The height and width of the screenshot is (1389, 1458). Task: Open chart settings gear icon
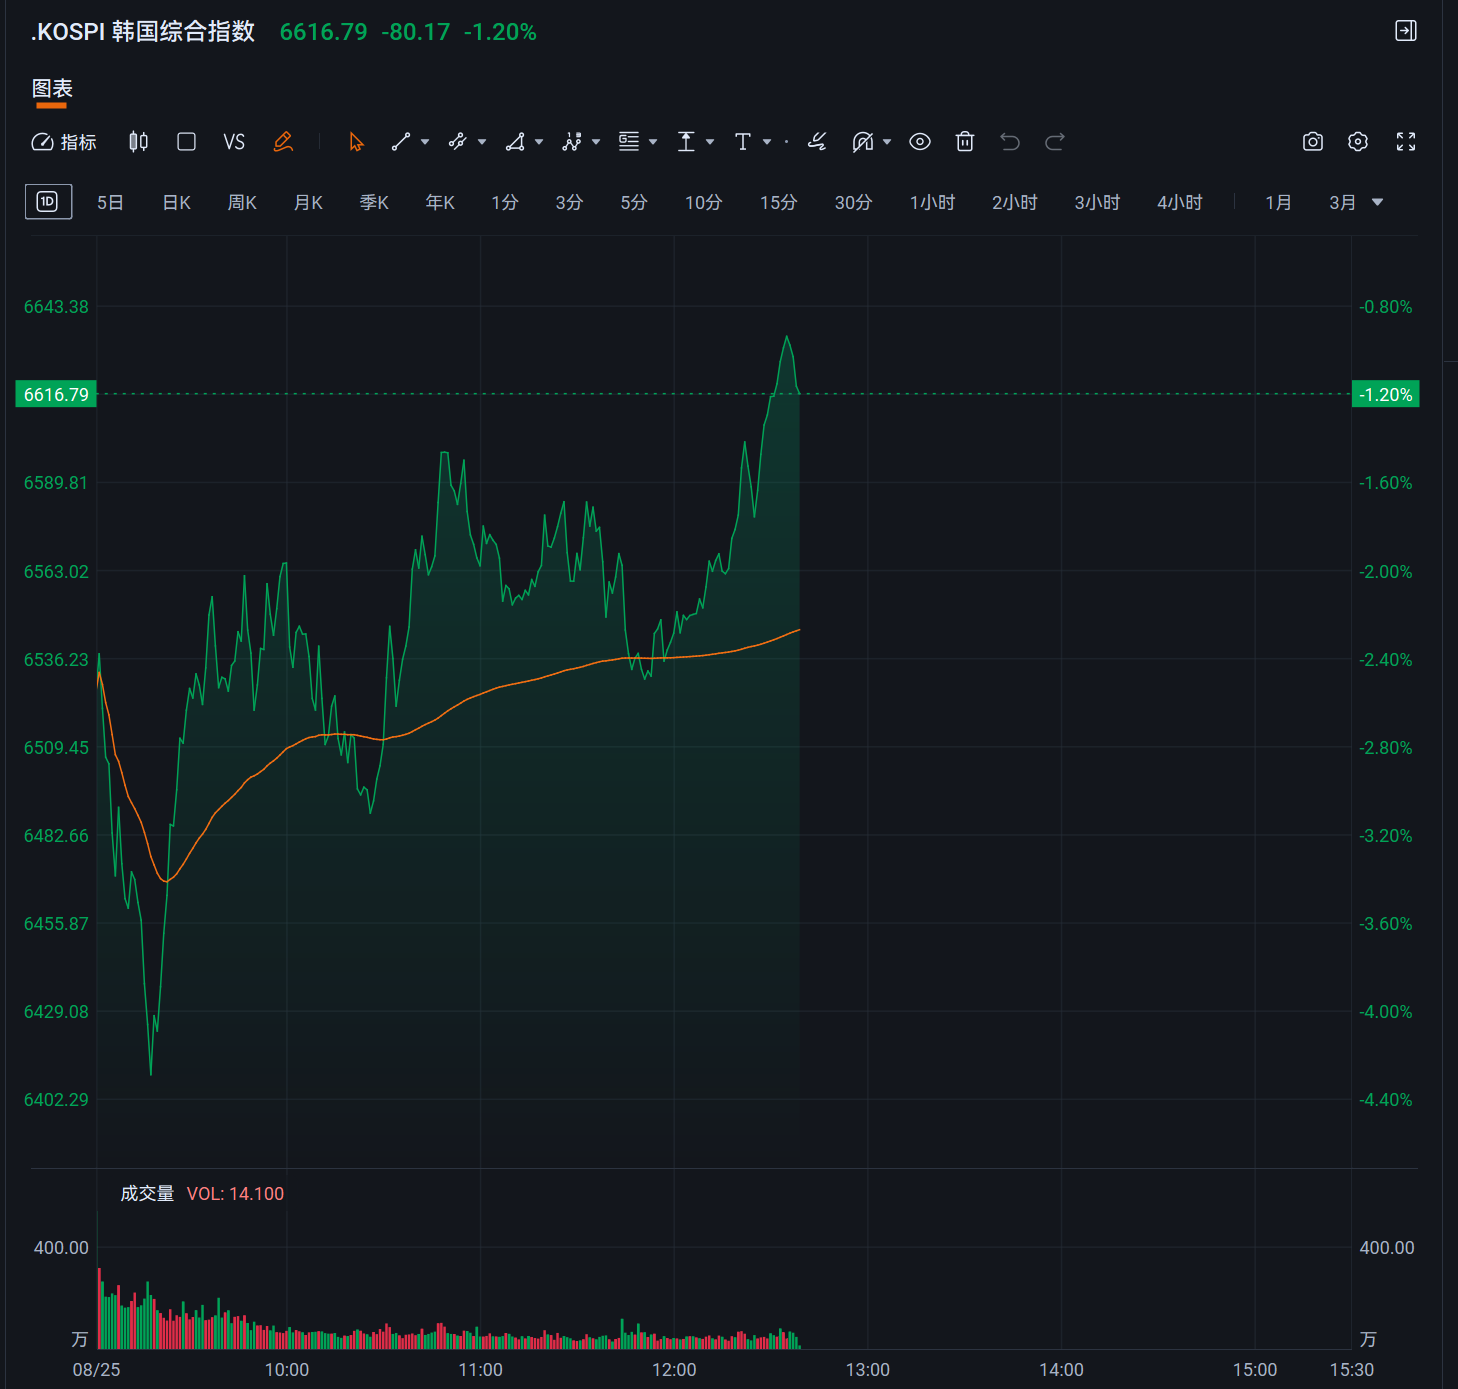point(1358,142)
